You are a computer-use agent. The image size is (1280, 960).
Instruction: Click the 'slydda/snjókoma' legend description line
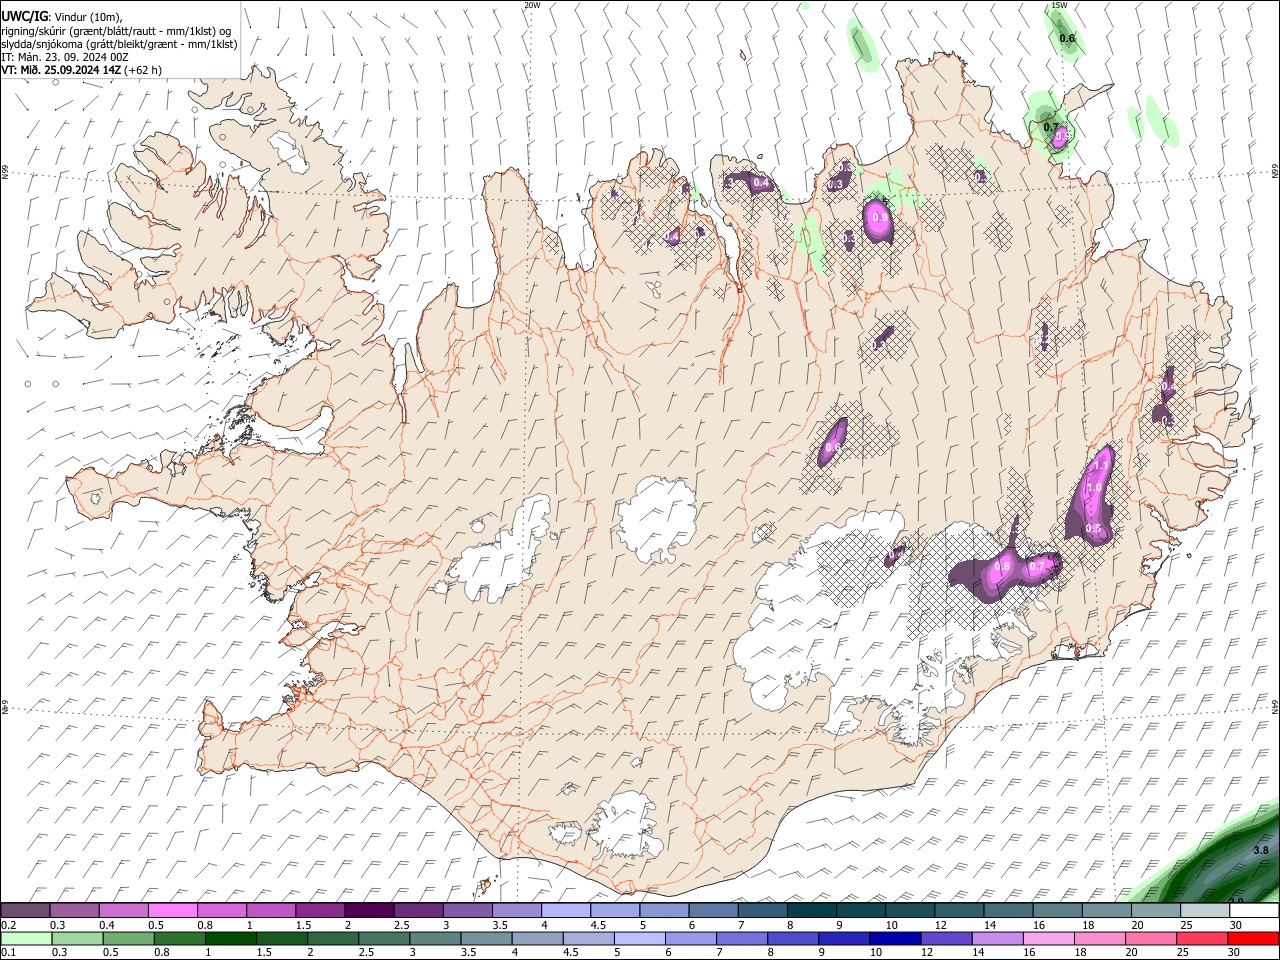click(x=119, y=44)
